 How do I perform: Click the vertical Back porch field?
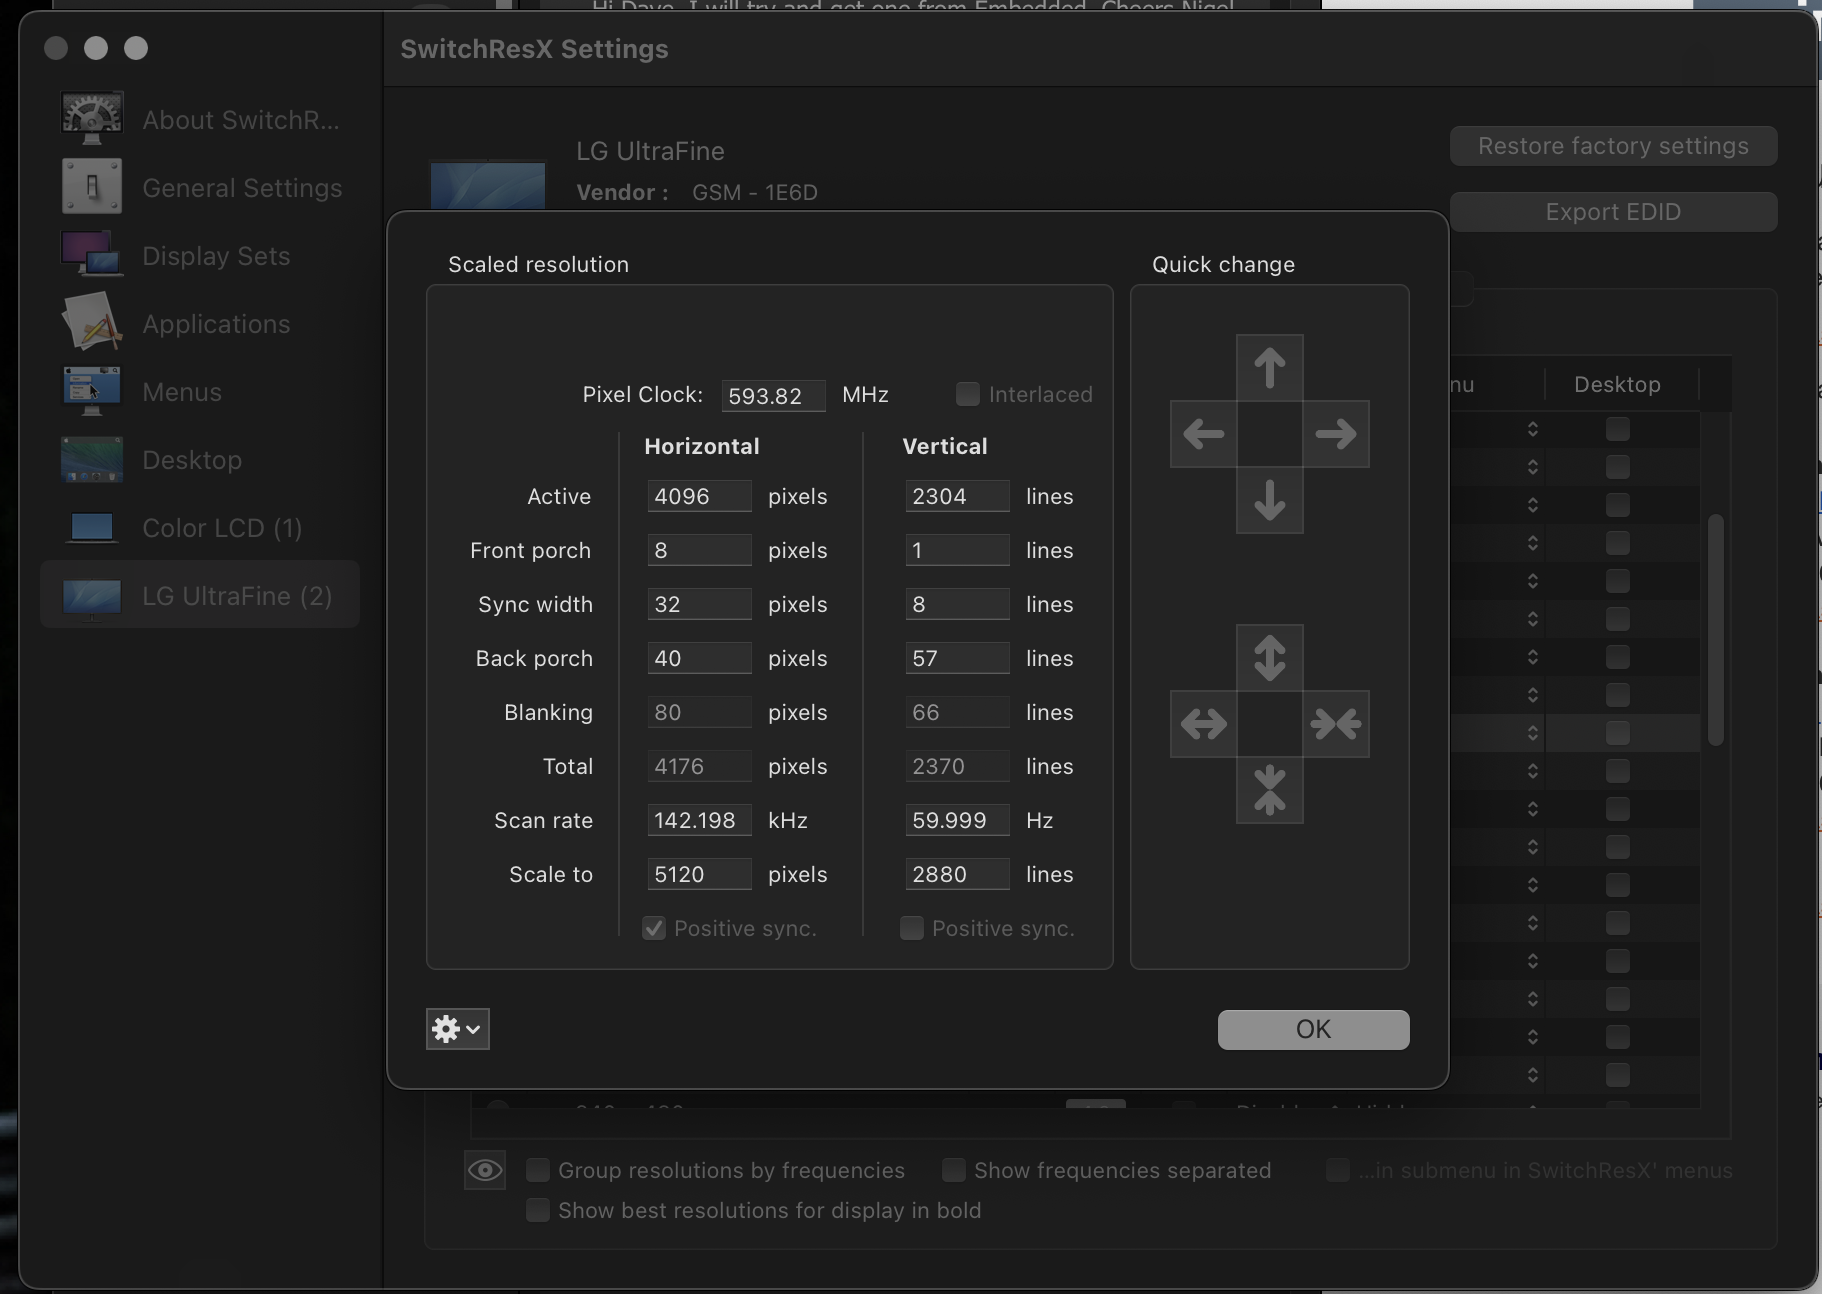click(x=957, y=658)
